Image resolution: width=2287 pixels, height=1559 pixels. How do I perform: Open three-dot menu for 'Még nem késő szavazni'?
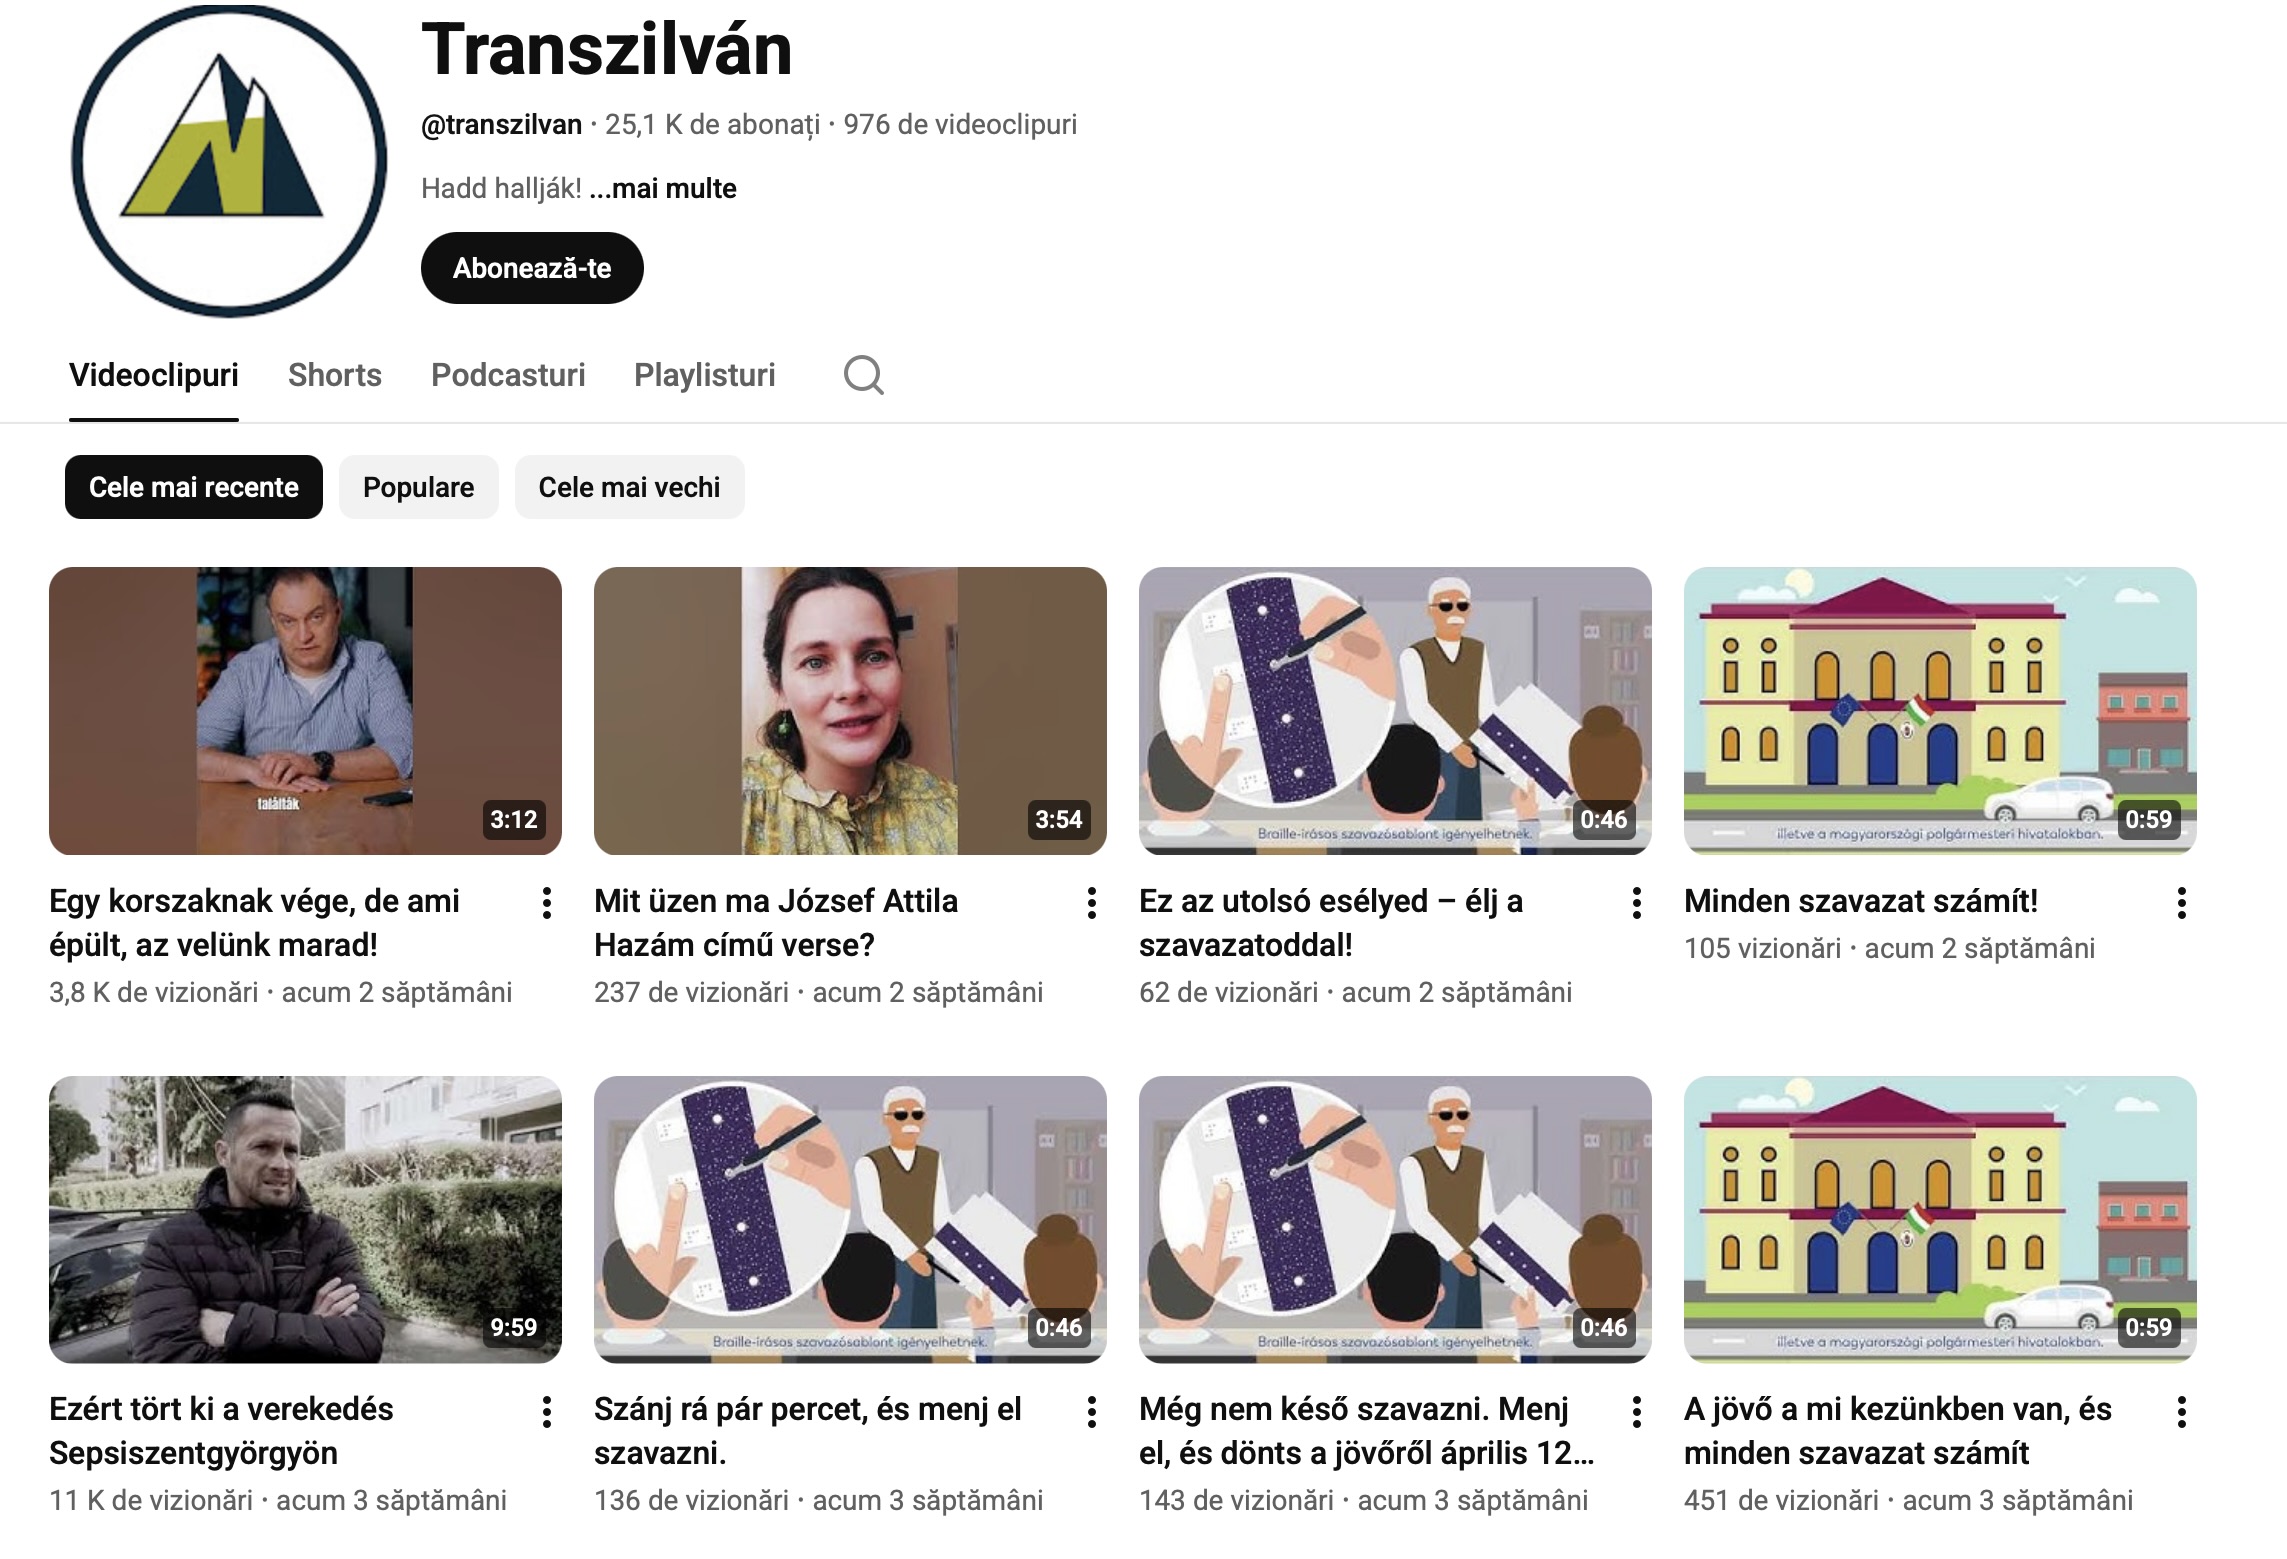(1637, 1412)
